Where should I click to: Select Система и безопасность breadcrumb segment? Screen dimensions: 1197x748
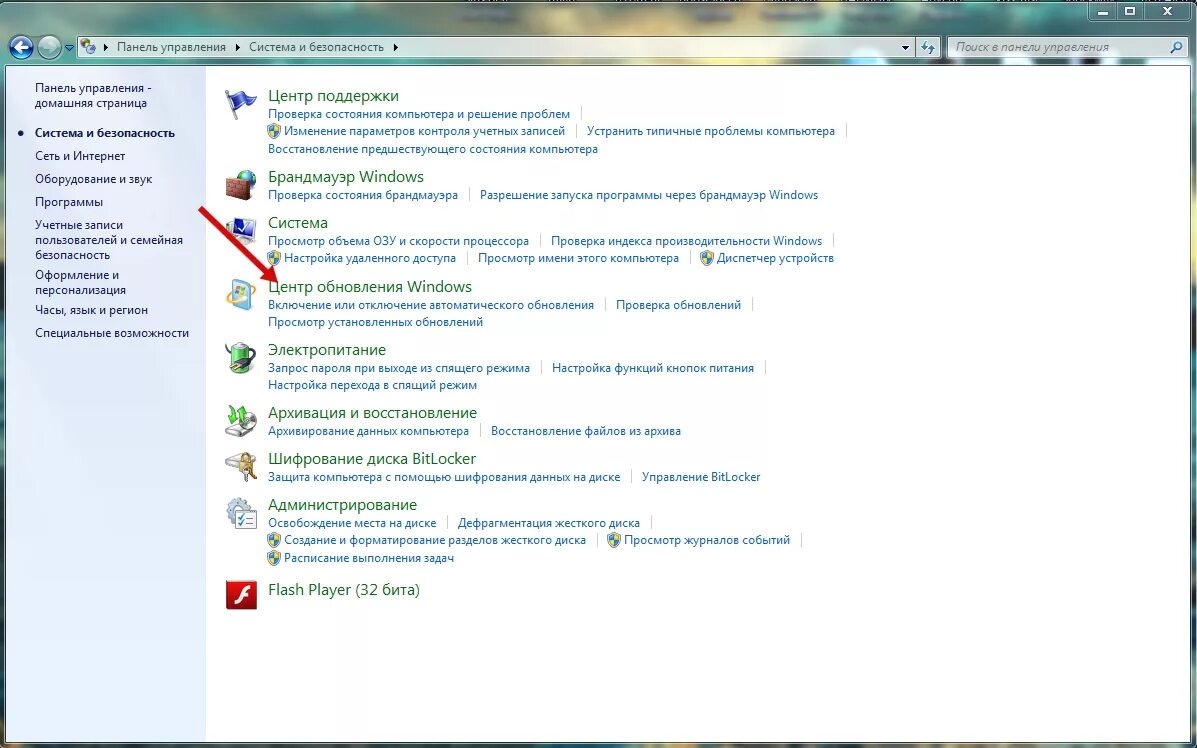pos(316,47)
